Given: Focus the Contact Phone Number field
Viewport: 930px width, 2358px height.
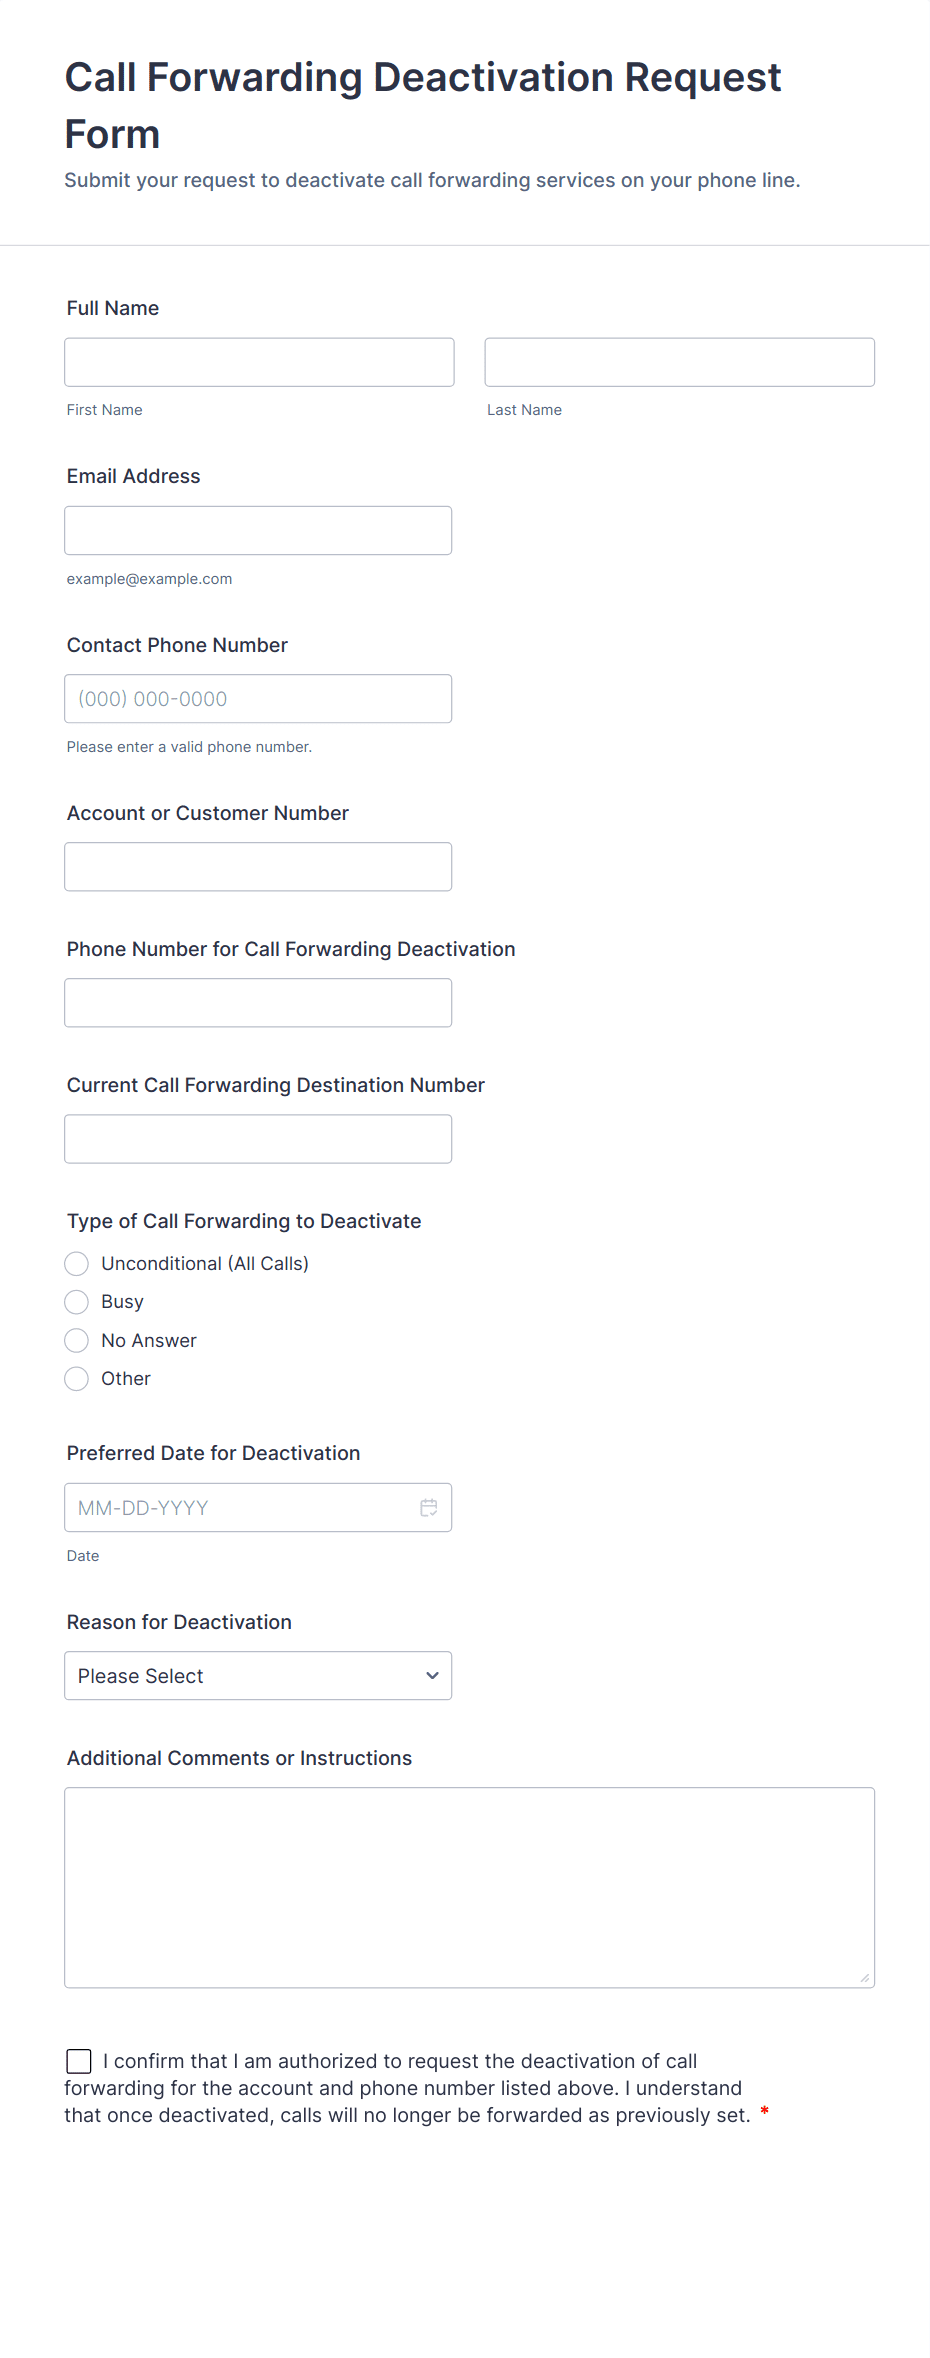Looking at the screenshot, I should [258, 699].
